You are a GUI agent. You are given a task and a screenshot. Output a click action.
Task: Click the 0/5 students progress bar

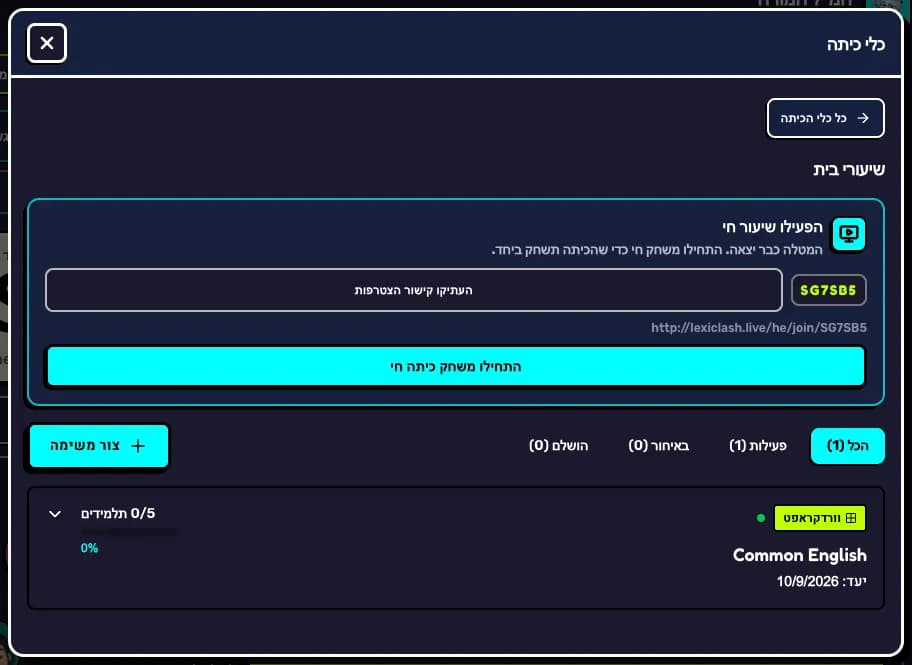tap(129, 532)
